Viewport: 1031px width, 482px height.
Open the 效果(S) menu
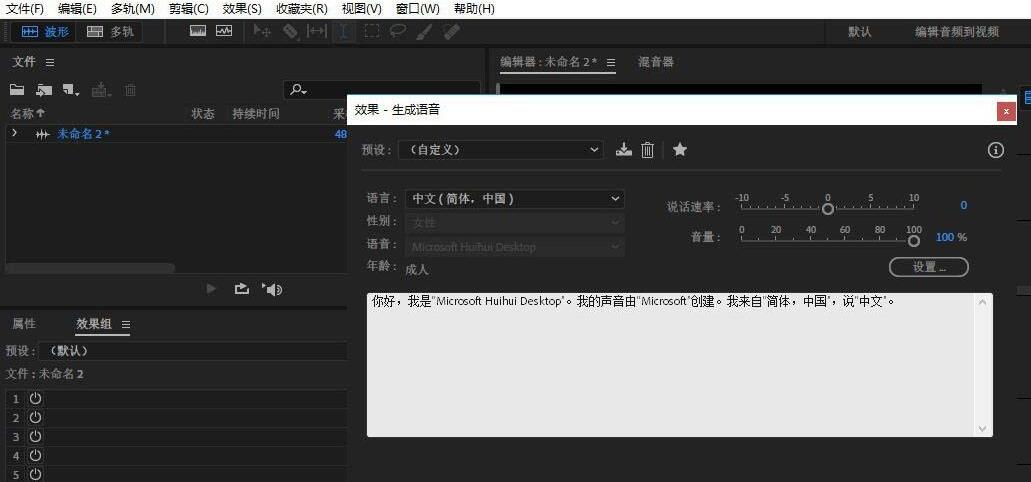(241, 9)
